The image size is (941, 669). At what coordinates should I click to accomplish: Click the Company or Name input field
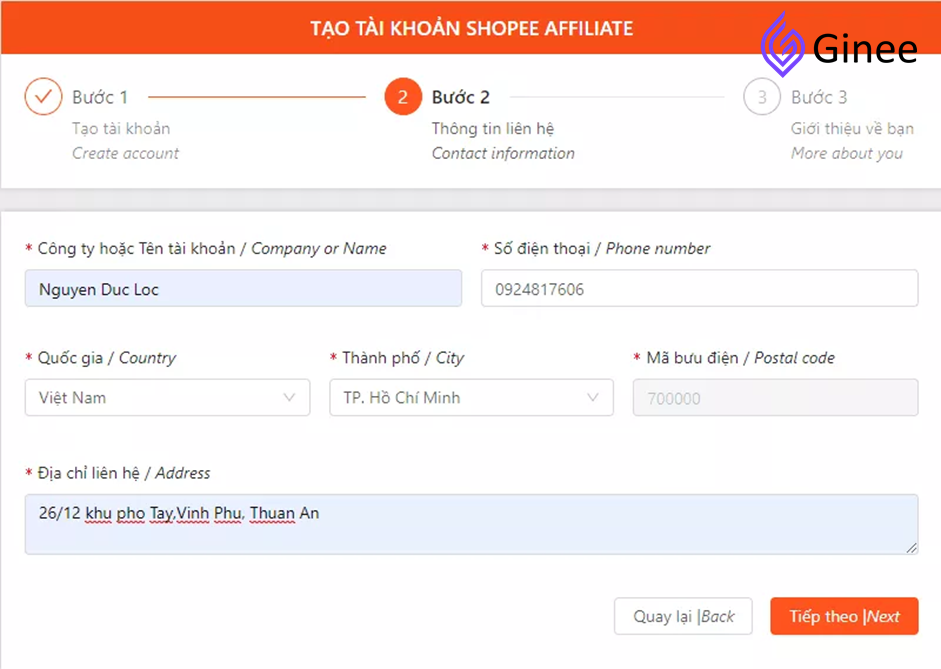click(x=243, y=289)
